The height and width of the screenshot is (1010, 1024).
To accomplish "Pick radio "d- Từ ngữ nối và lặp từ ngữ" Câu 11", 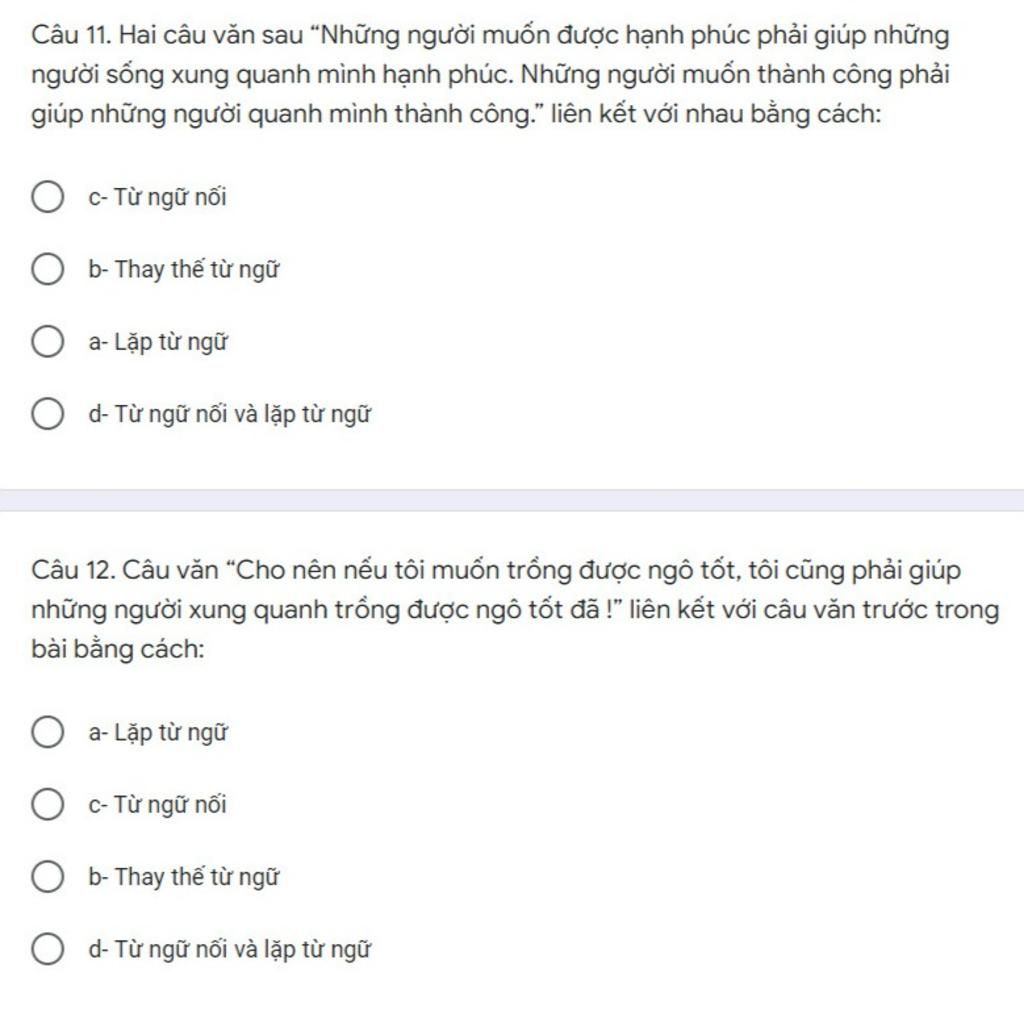I will (x=48, y=415).
